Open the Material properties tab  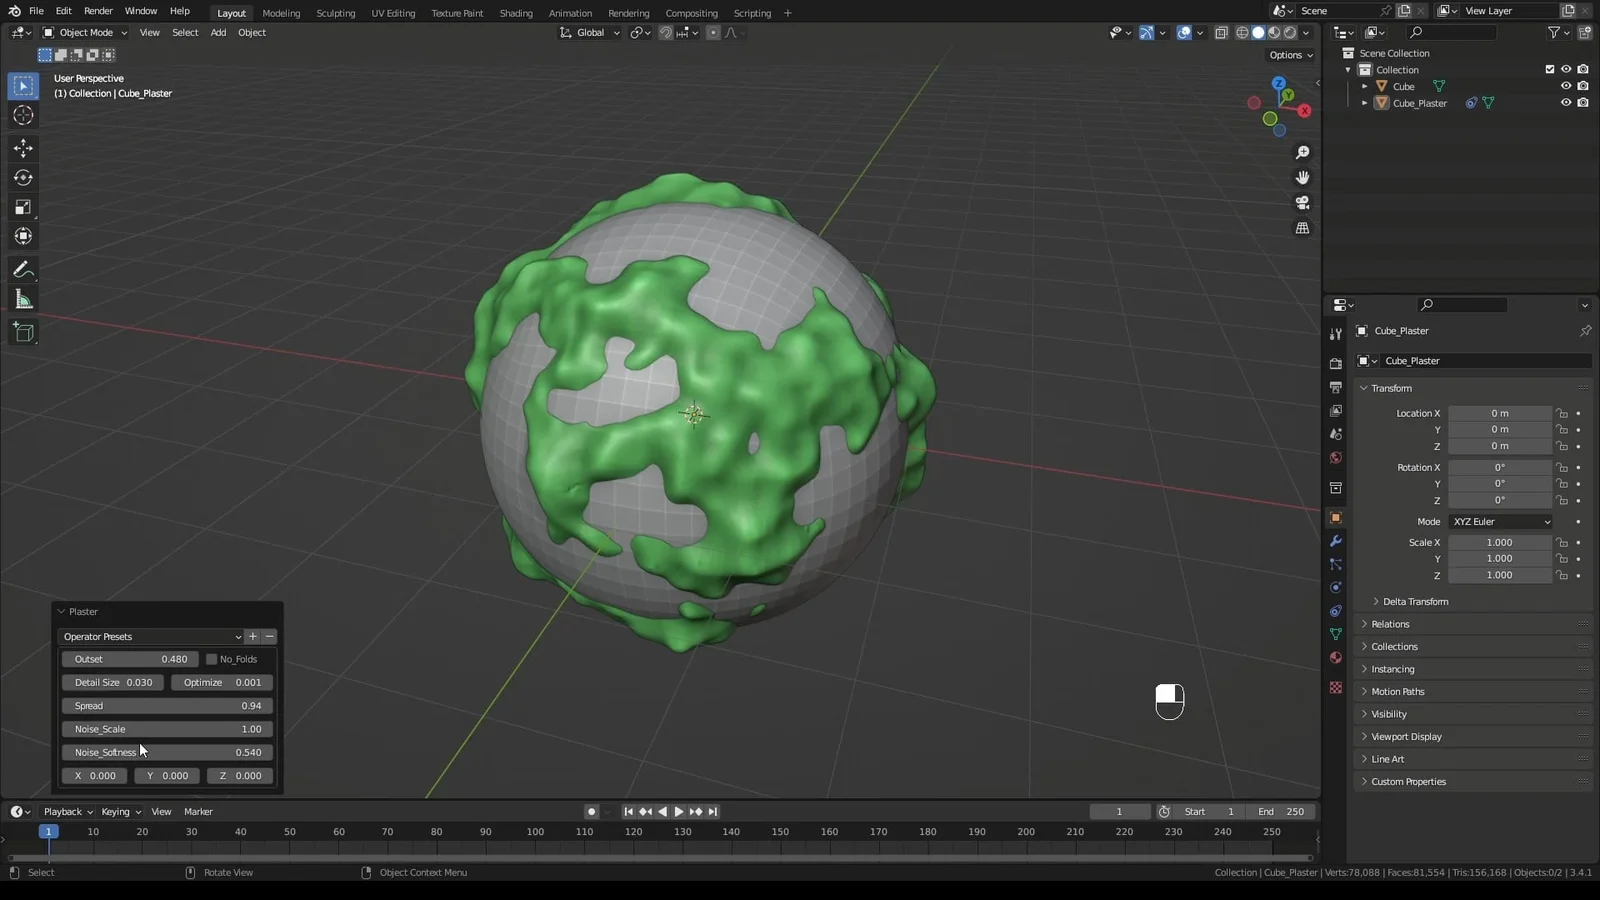point(1335,658)
